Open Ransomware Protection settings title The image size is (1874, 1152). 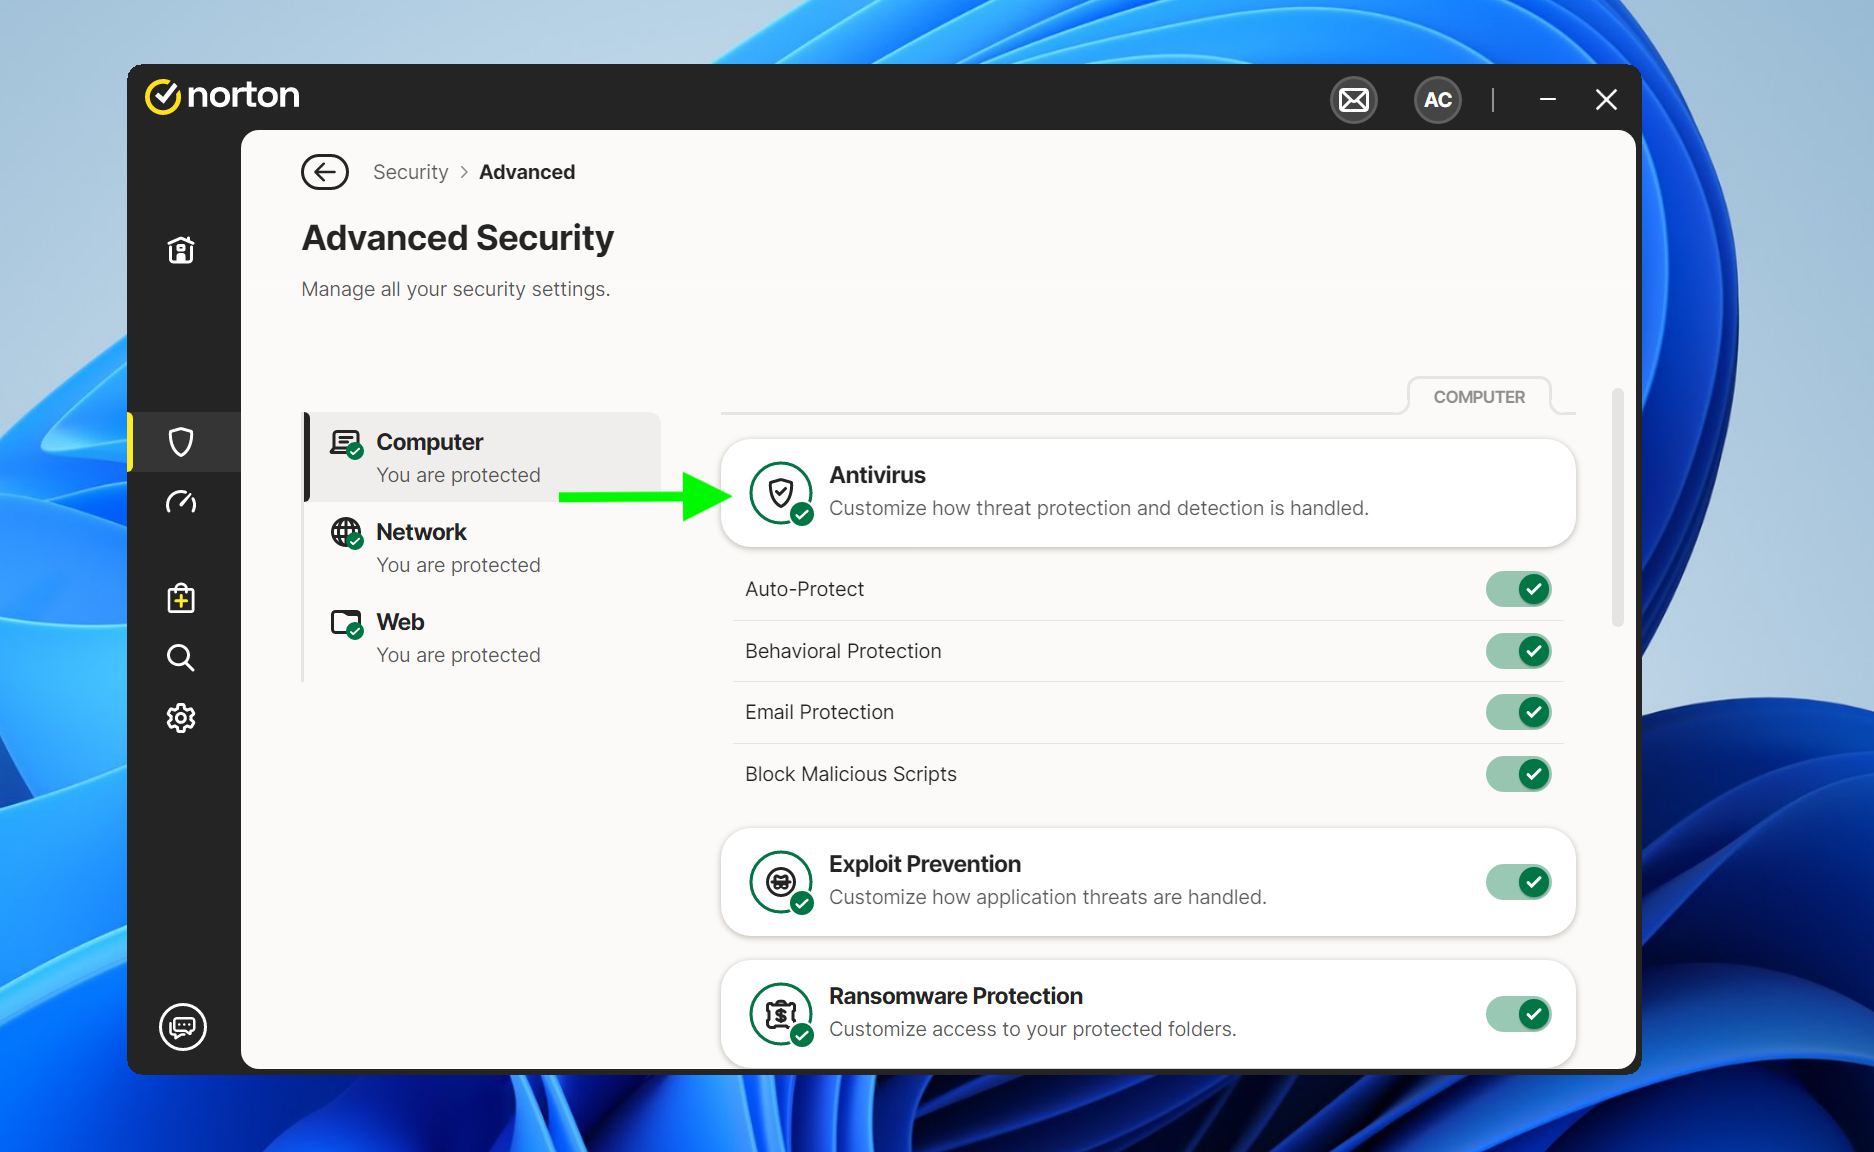click(x=956, y=996)
